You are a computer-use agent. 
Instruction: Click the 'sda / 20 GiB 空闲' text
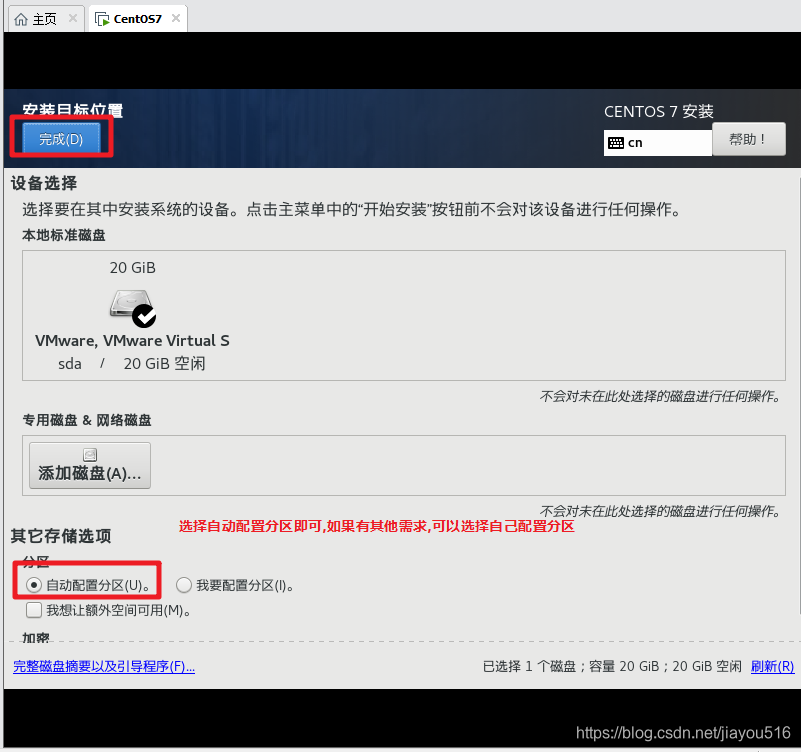132,364
